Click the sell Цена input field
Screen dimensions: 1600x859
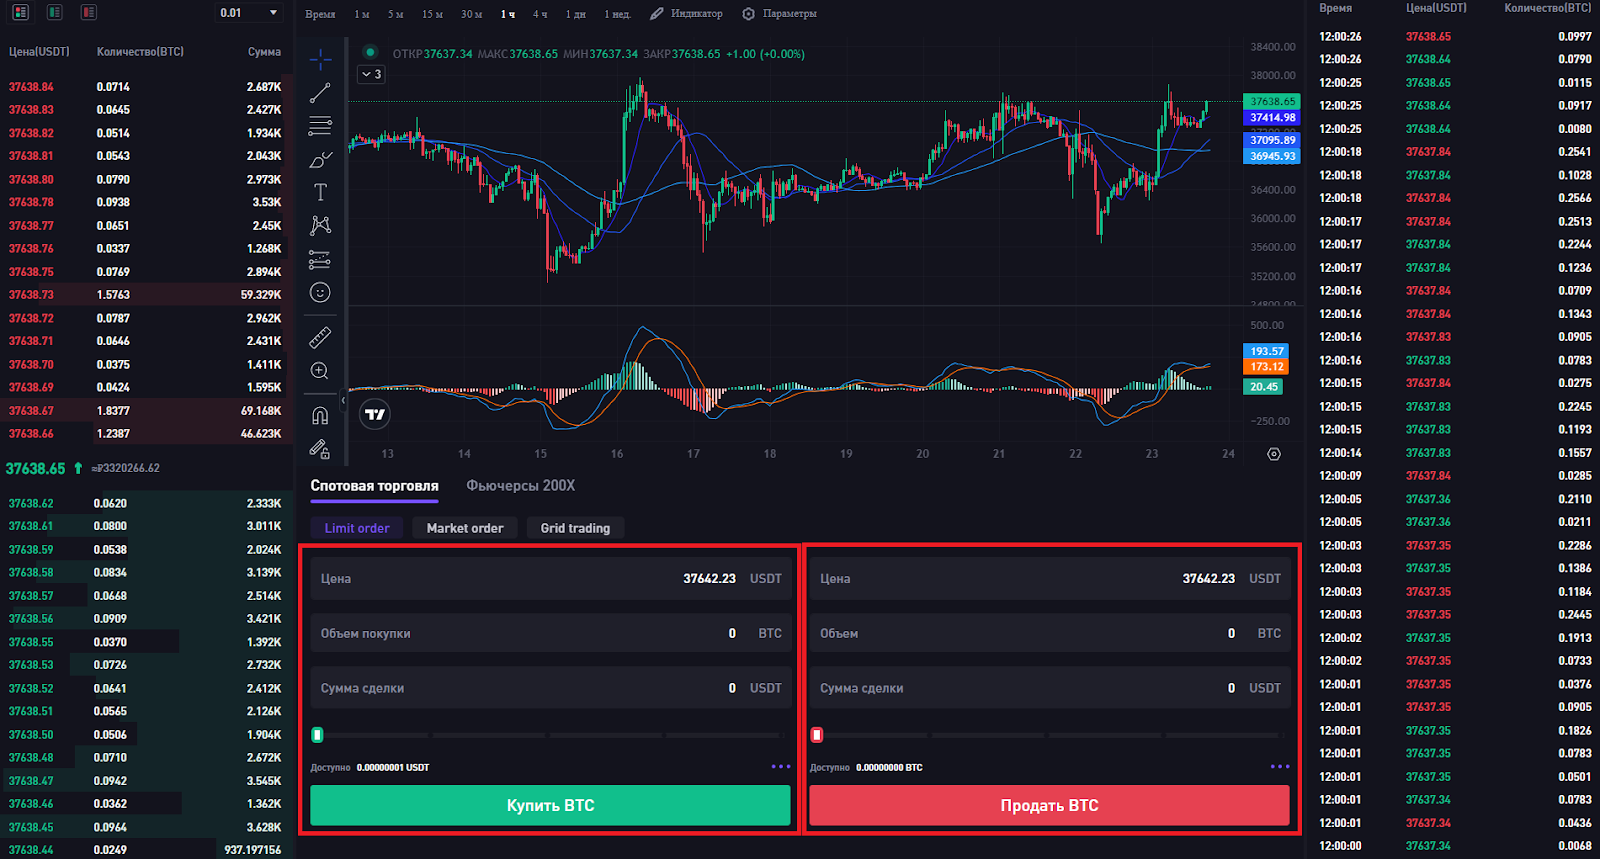(1050, 578)
